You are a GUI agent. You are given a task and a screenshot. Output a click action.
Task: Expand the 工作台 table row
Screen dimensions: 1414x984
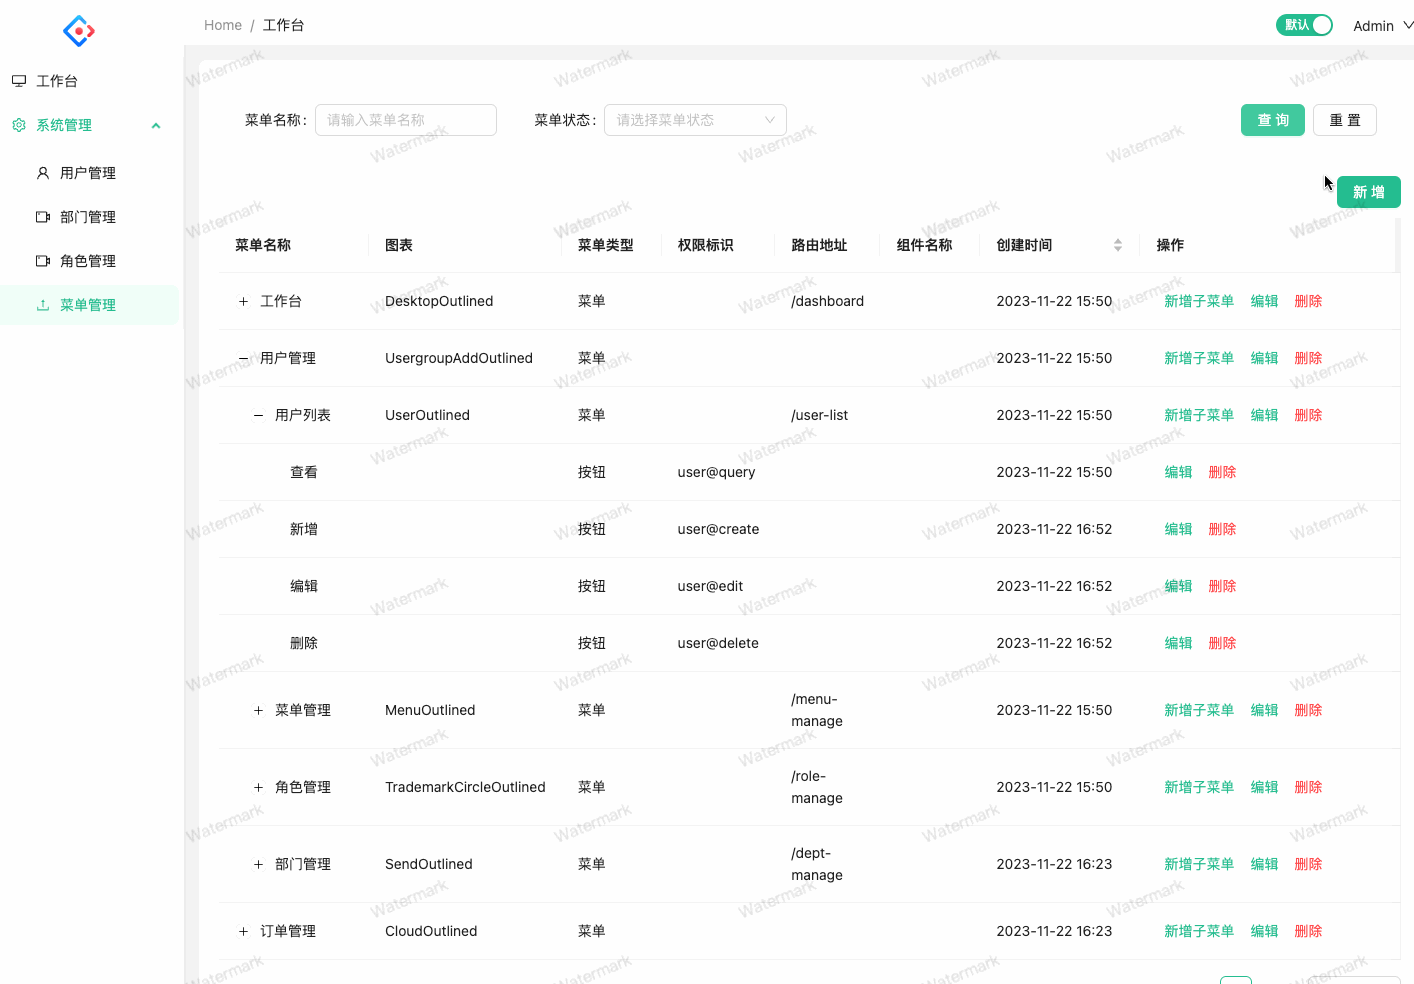tap(242, 300)
